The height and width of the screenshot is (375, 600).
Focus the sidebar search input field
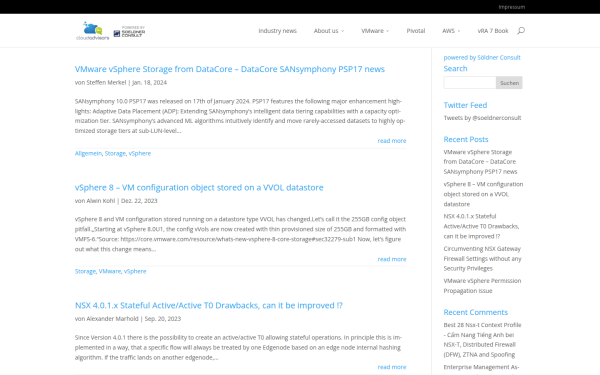point(470,83)
